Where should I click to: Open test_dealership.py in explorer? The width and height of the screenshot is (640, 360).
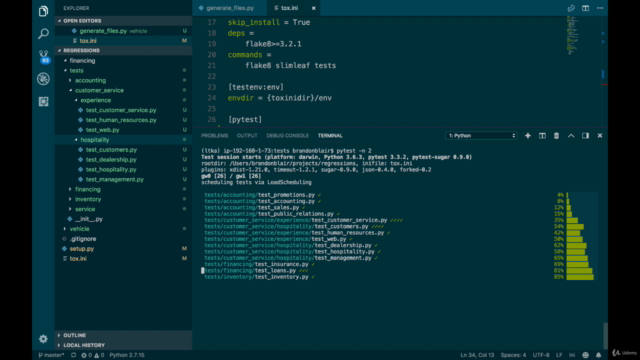pyautogui.click(x=123, y=160)
